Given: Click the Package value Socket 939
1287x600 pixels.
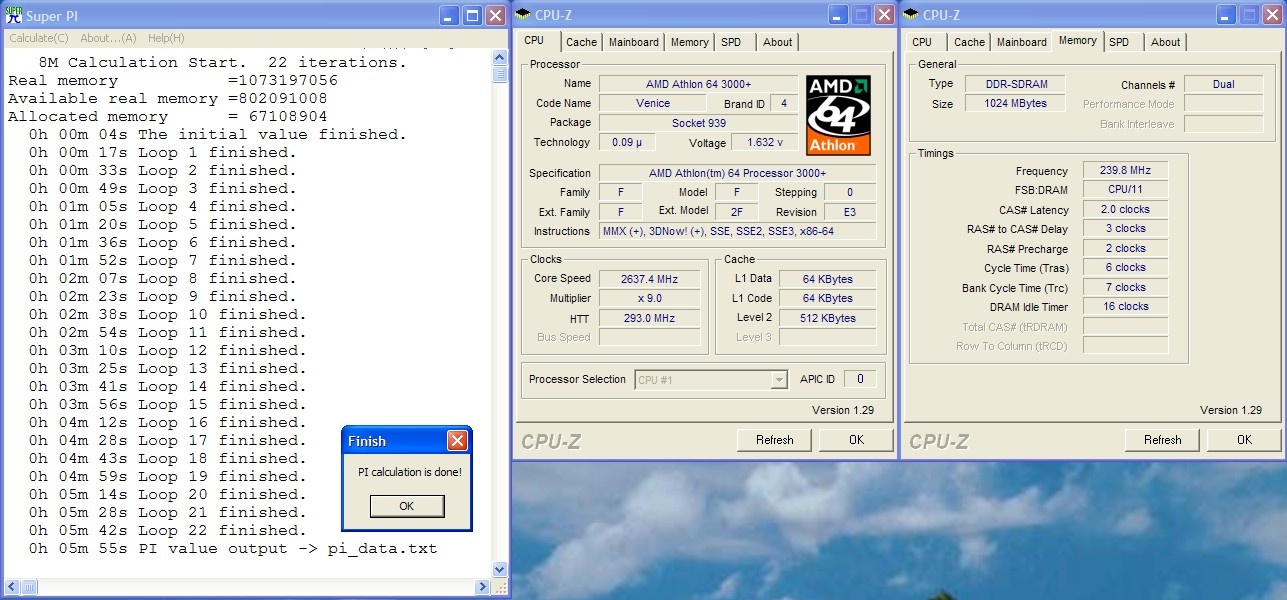Looking at the screenshot, I should pos(697,123).
